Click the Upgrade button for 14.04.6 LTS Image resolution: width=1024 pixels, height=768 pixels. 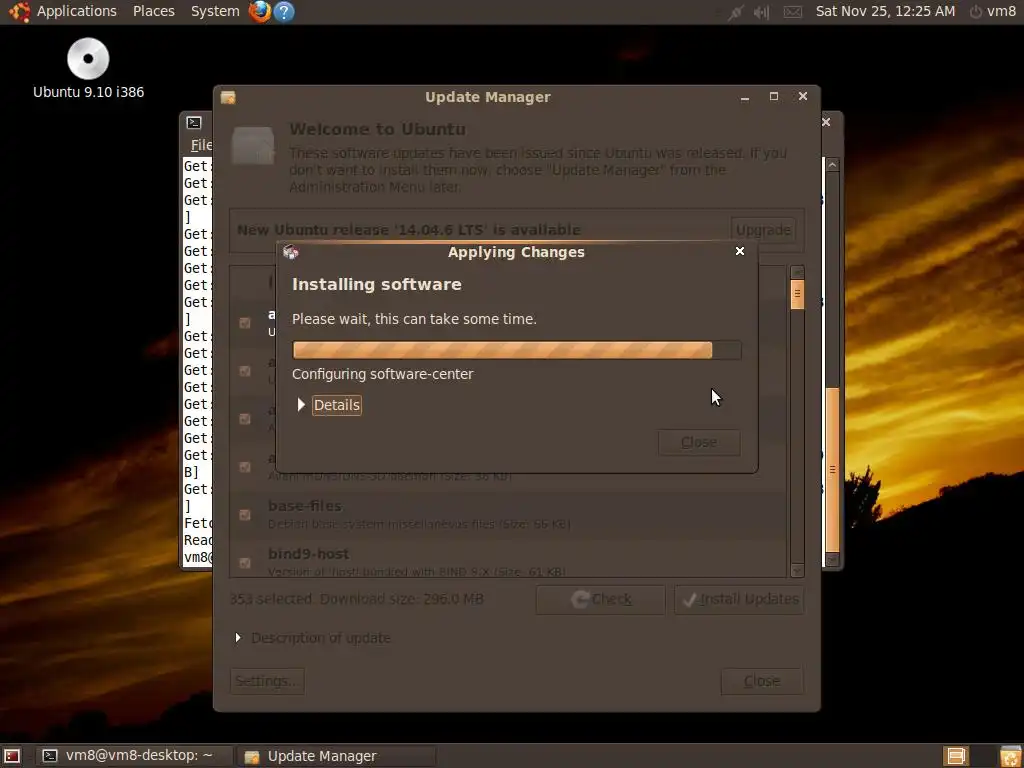point(763,230)
